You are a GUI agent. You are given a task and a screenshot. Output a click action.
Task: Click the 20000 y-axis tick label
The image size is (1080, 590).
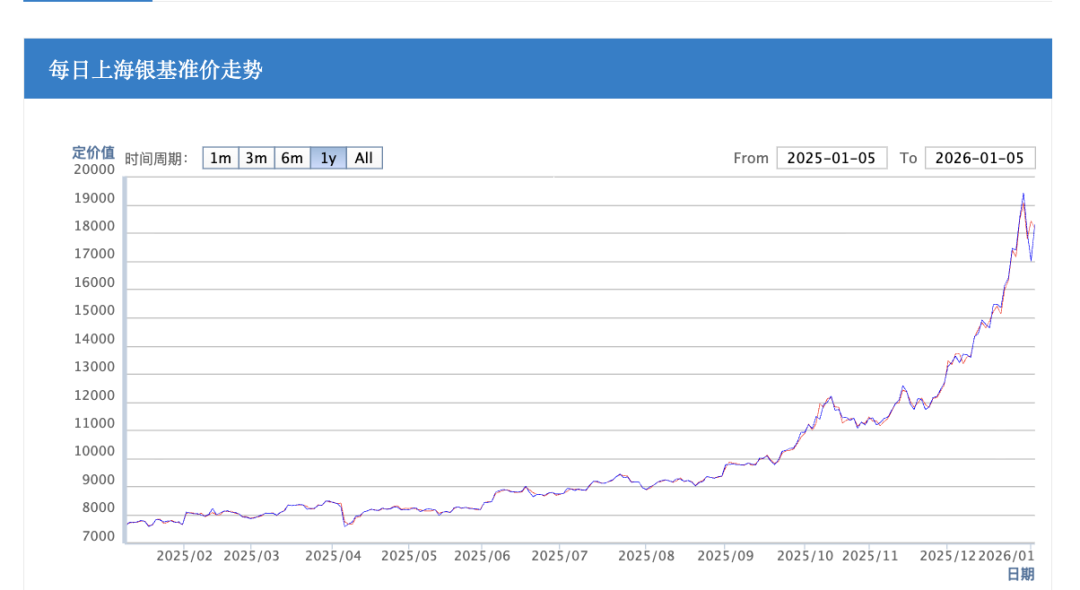[x=95, y=170]
